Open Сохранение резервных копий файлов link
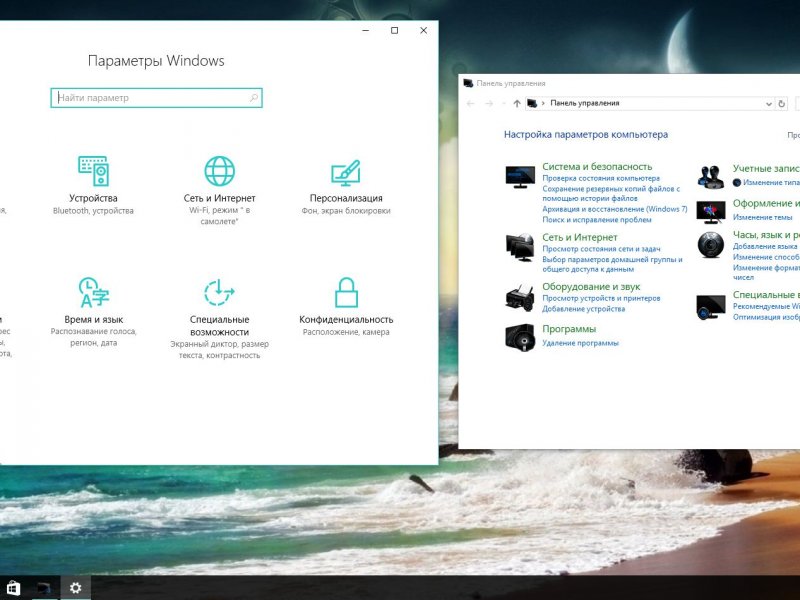 pos(611,193)
